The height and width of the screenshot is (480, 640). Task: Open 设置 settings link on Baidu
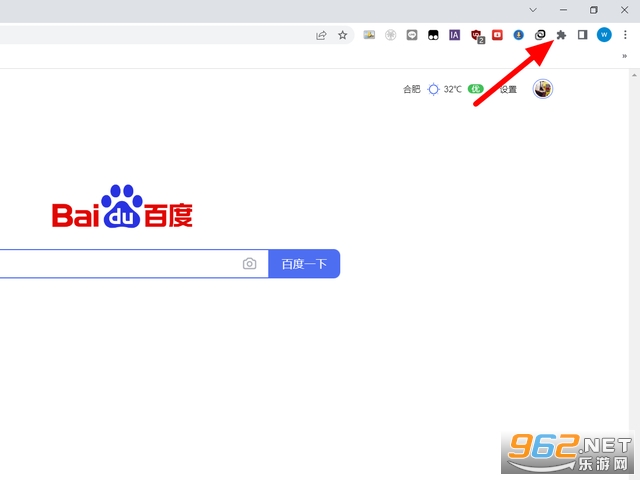coord(508,89)
